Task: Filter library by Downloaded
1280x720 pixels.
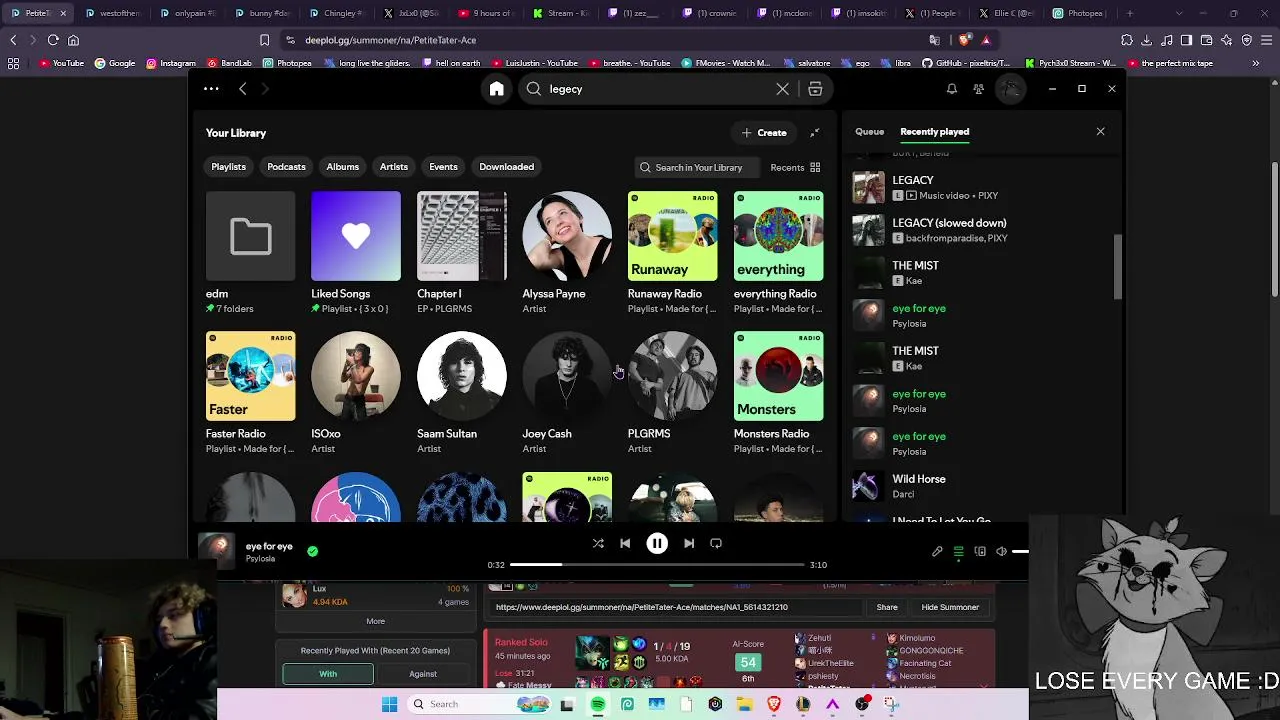Action: [x=506, y=167]
